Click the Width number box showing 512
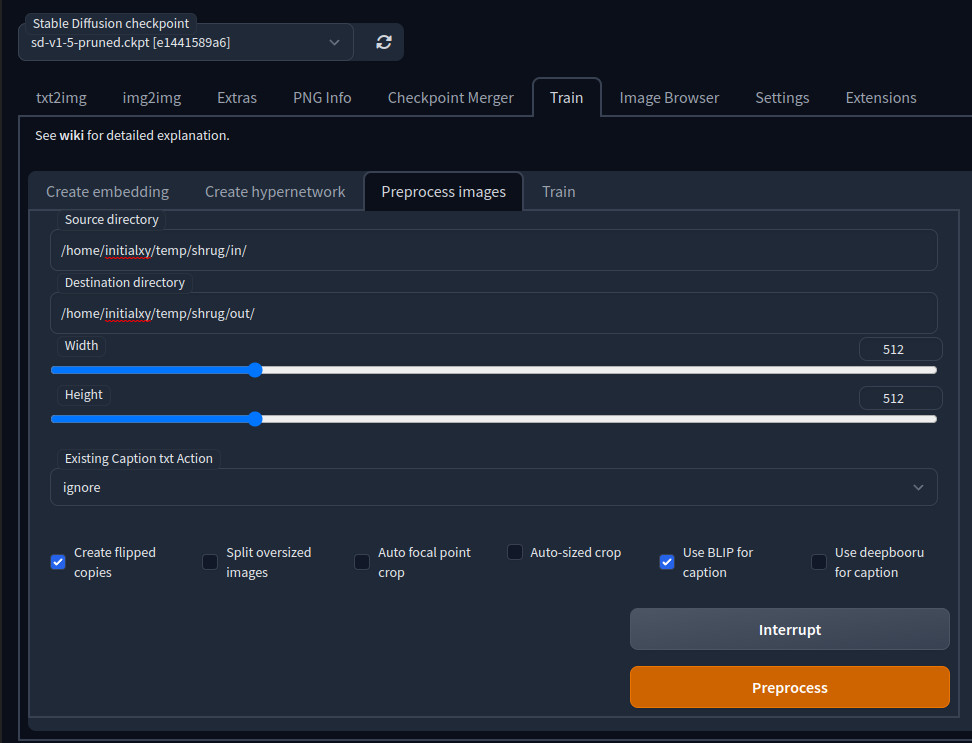Viewport: 972px width, 743px height. tap(900, 350)
